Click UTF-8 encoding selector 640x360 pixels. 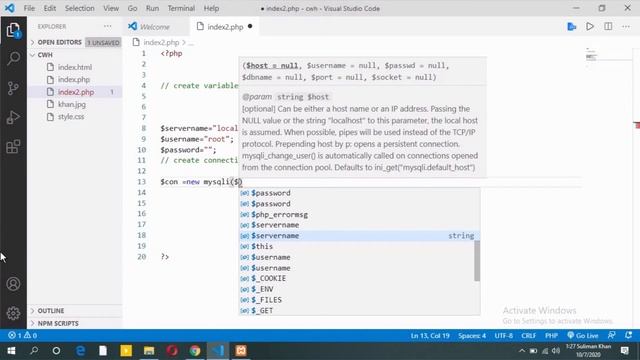pyautogui.click(x=504, y=336)
